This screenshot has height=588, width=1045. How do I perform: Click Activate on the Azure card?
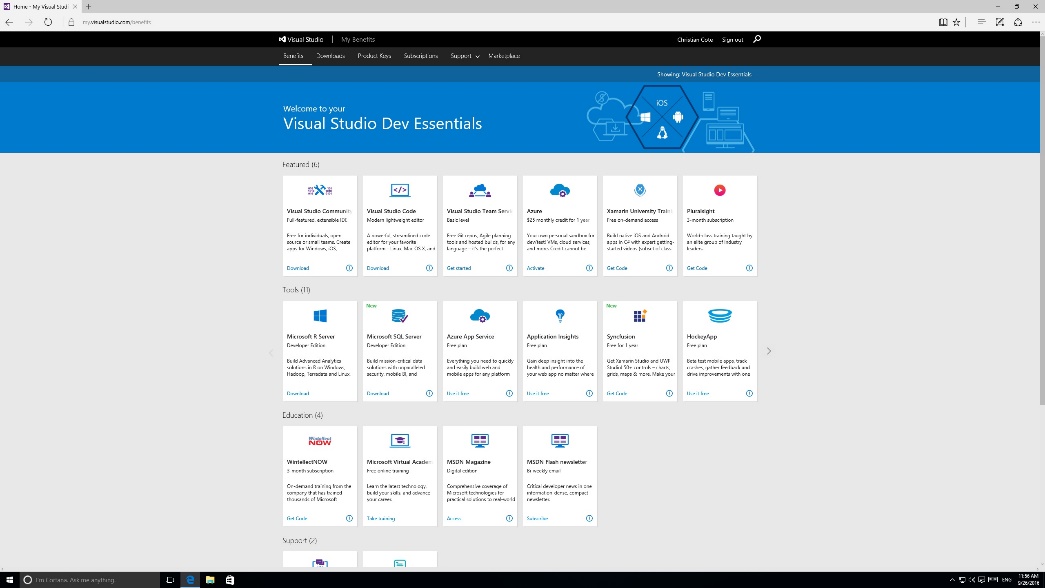(x=535, y=268)
